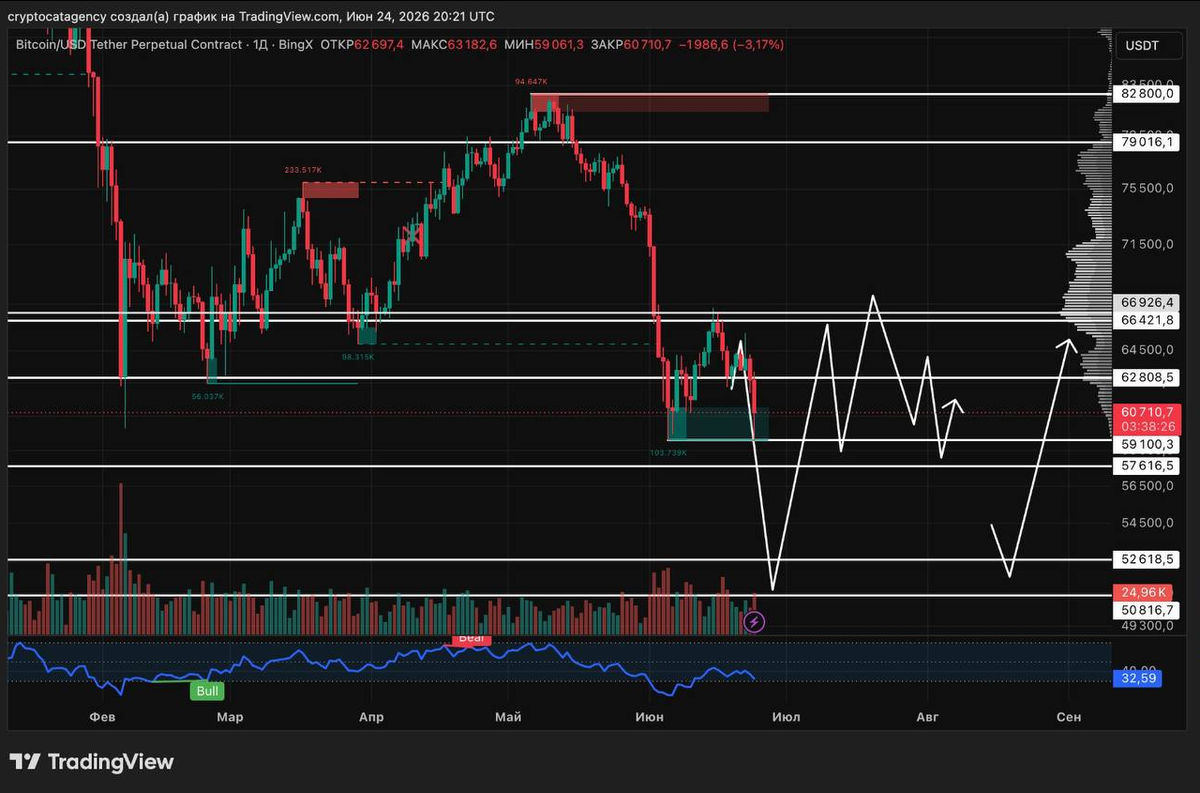The image size is (1200, 793).
Task: Click the BingX exchange label
Action: pos(296,45)
